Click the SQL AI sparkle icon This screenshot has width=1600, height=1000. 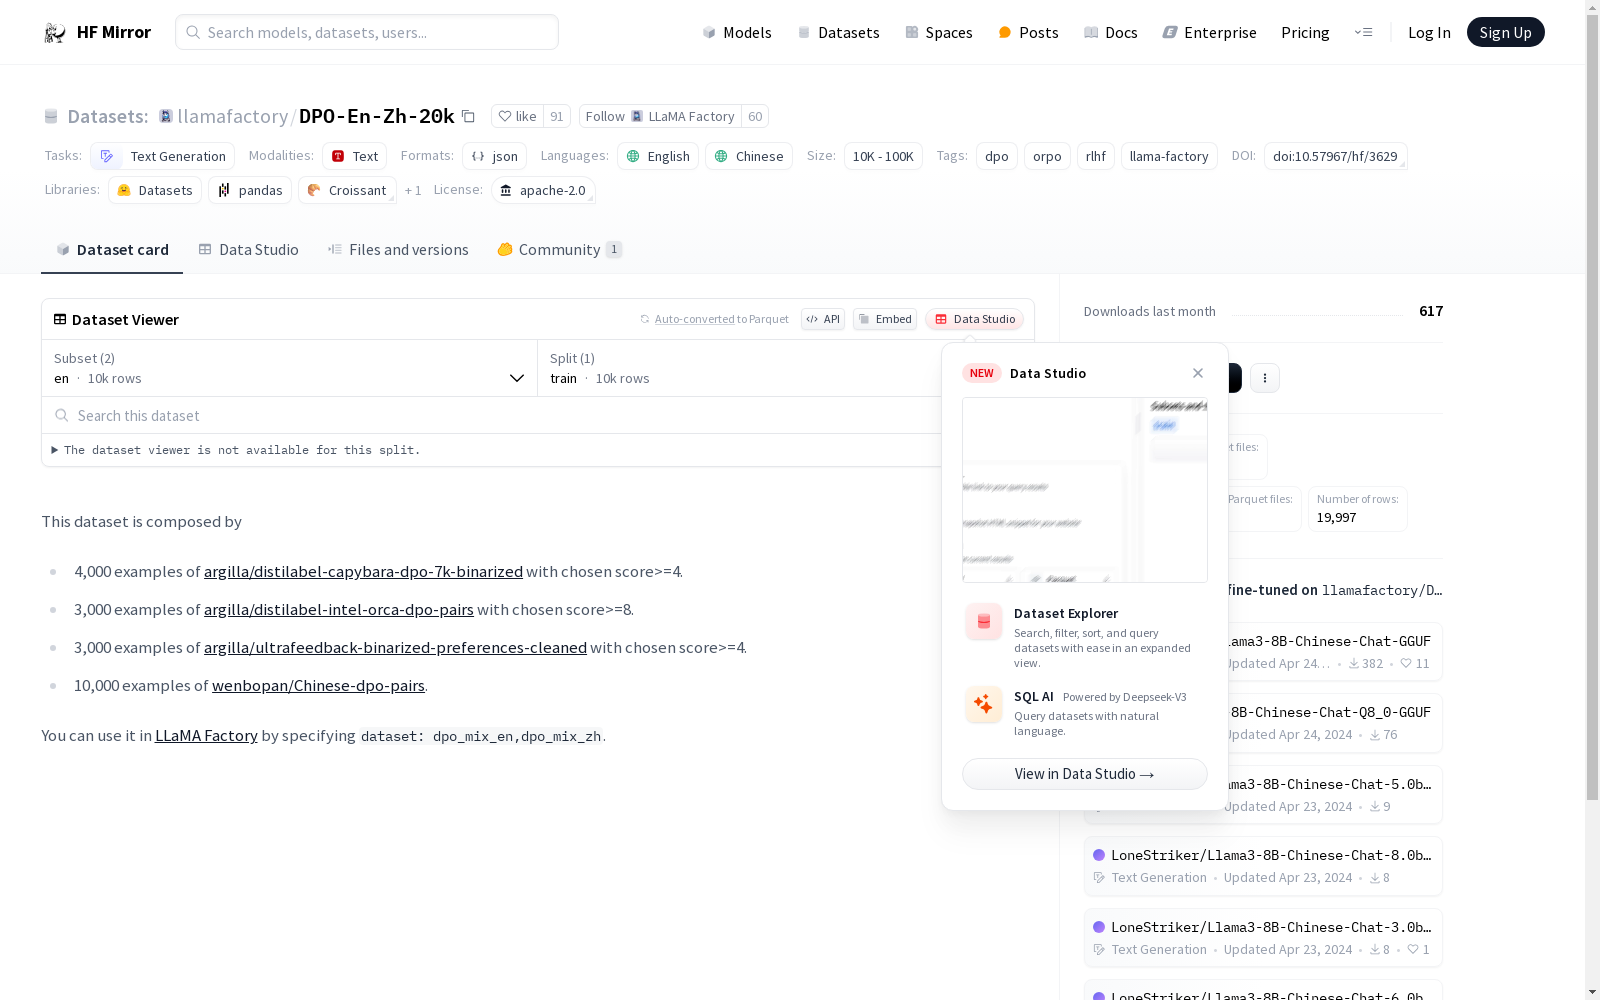click(x=984, y=705)
